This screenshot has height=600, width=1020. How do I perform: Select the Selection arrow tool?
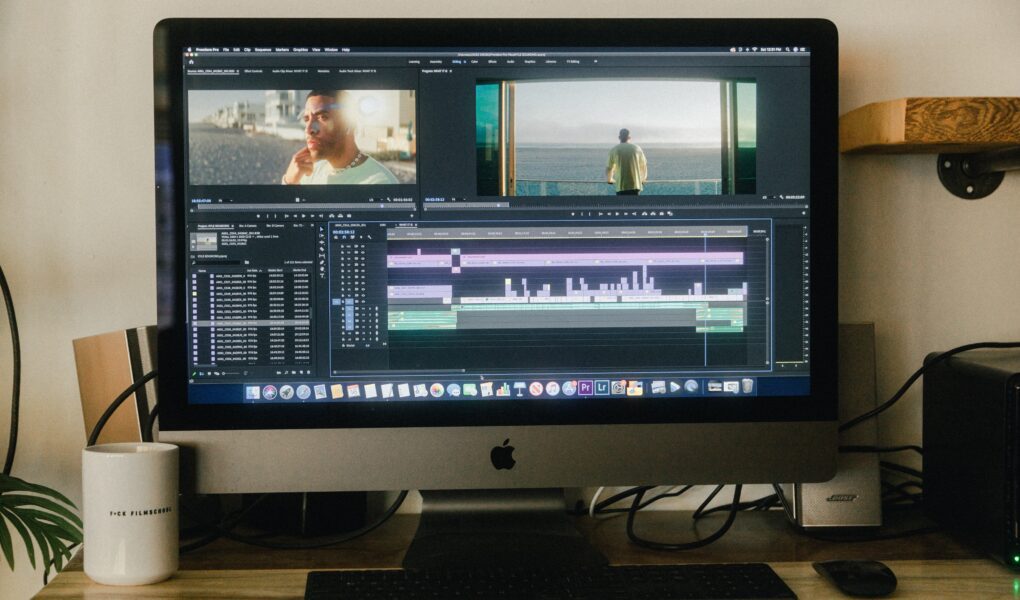click(x=321, y=229)
